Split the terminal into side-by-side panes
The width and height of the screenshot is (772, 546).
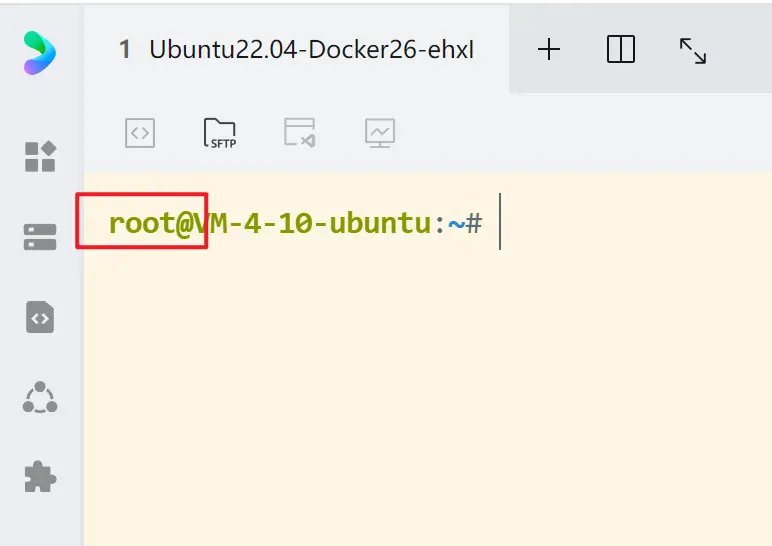coord(621,50)
